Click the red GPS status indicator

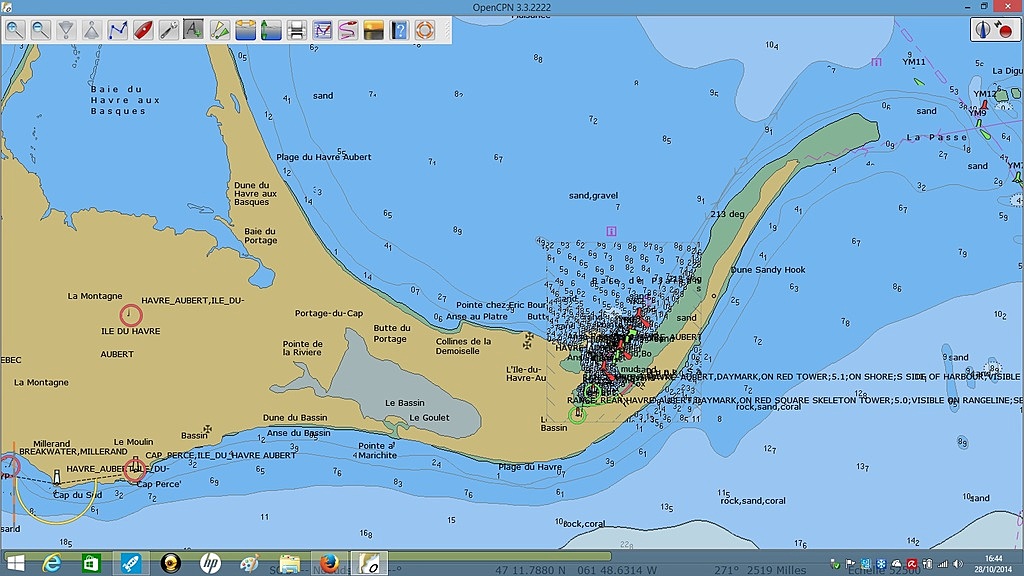point(1004,29)
